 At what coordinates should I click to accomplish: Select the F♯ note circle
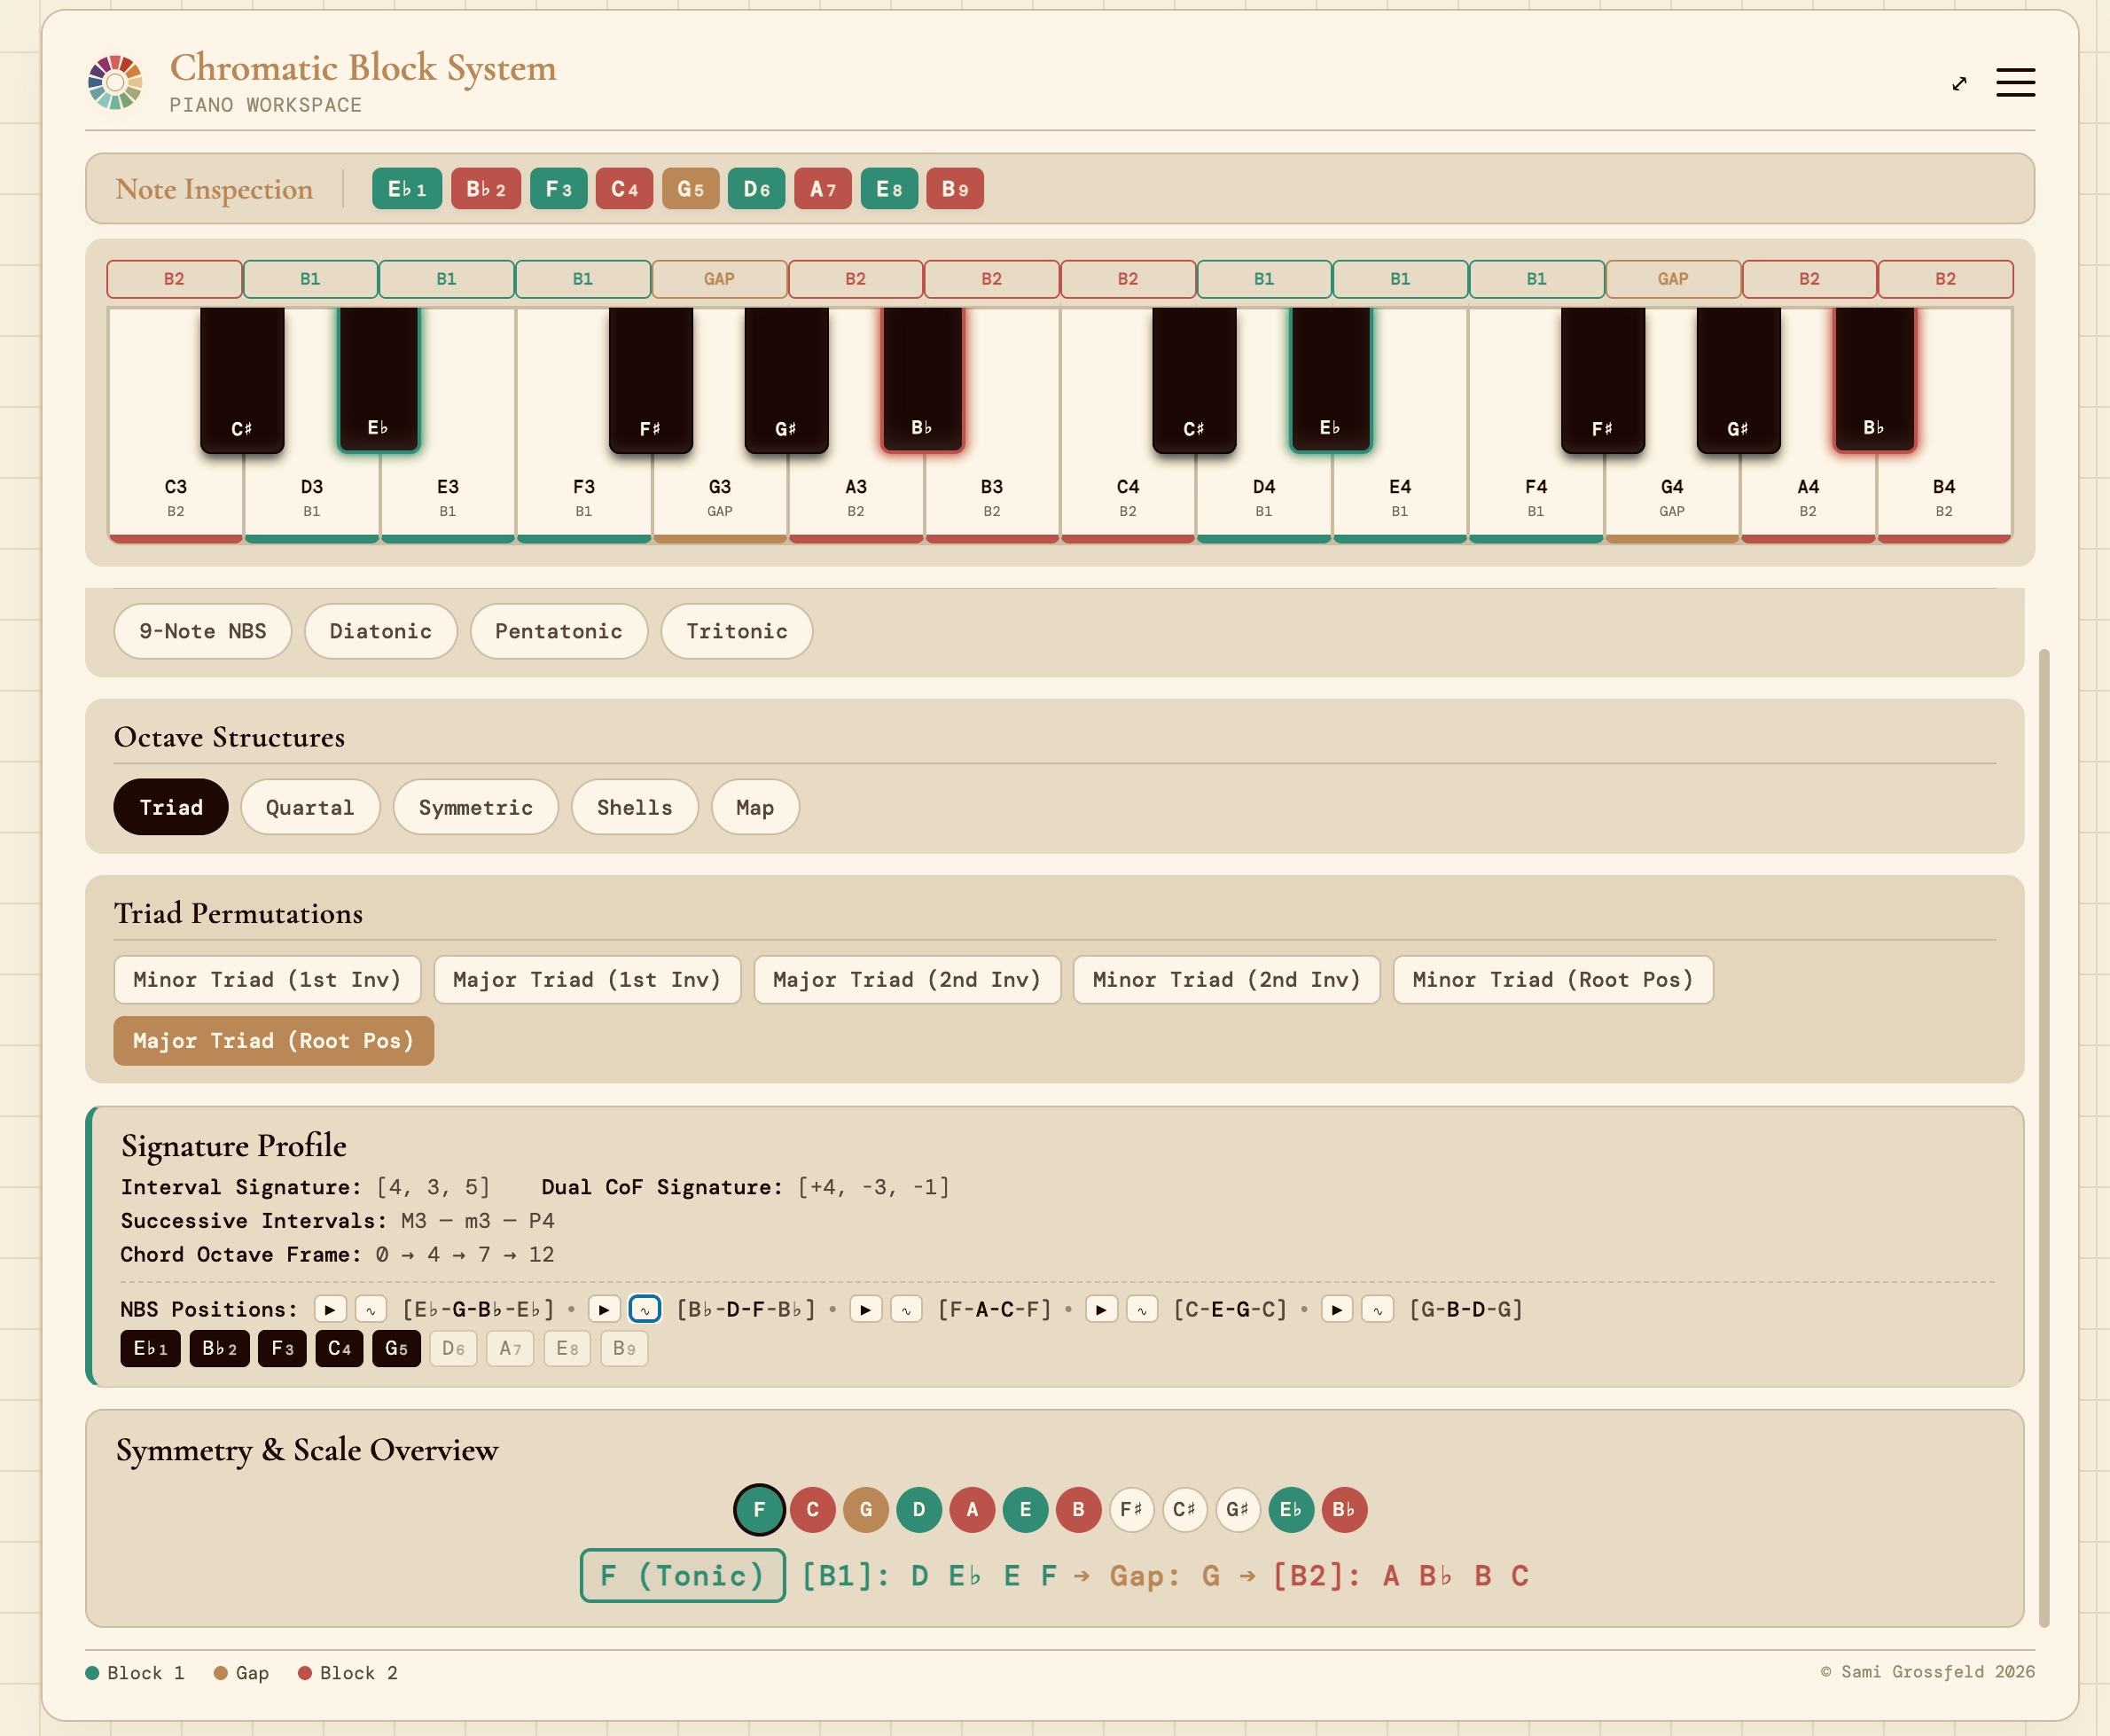coord(1131,1510)
